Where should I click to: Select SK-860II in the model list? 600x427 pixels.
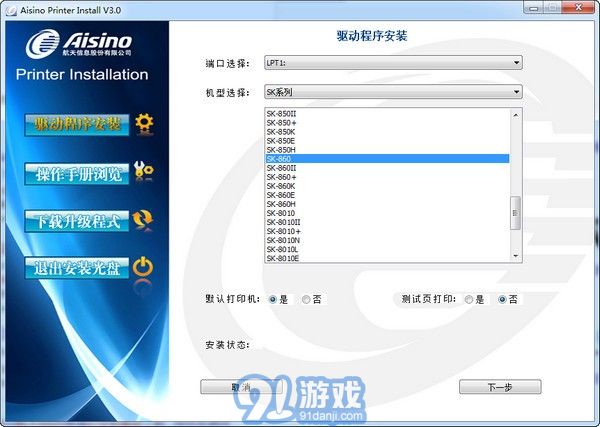point(387,168)
